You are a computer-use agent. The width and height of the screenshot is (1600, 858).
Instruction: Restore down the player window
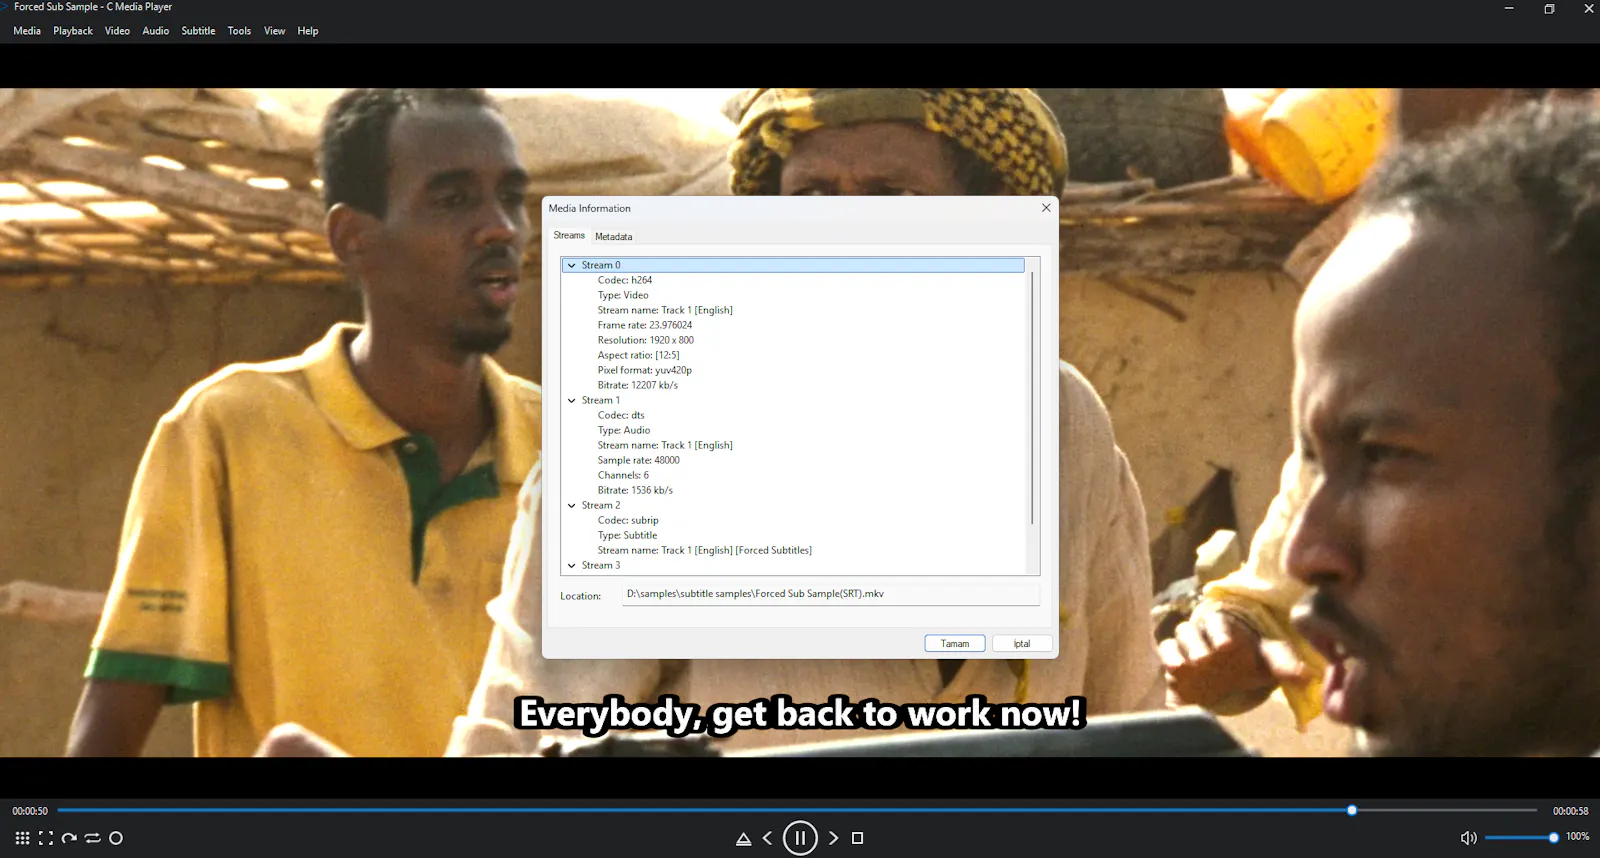point(1549,8)
